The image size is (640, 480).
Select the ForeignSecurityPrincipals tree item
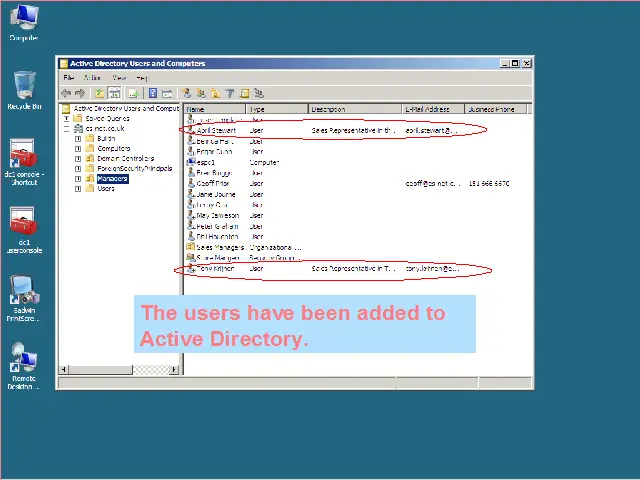pos(135,169)
